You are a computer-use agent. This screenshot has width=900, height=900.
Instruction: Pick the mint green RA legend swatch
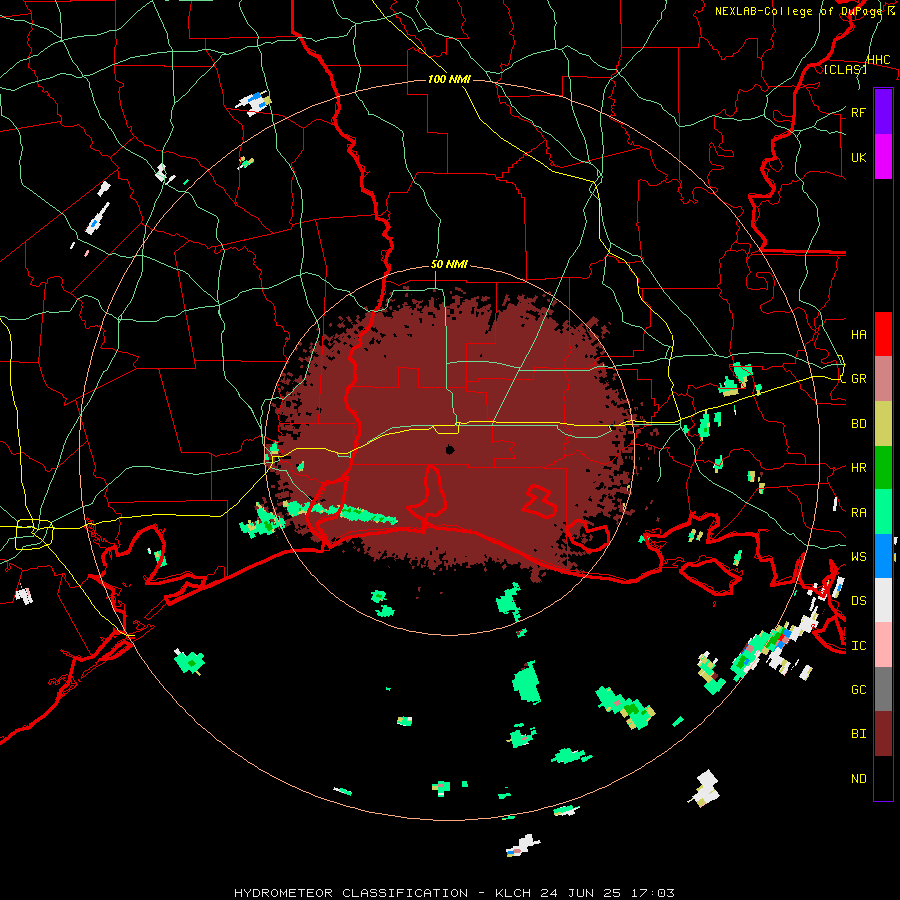[x=883, y=512]
